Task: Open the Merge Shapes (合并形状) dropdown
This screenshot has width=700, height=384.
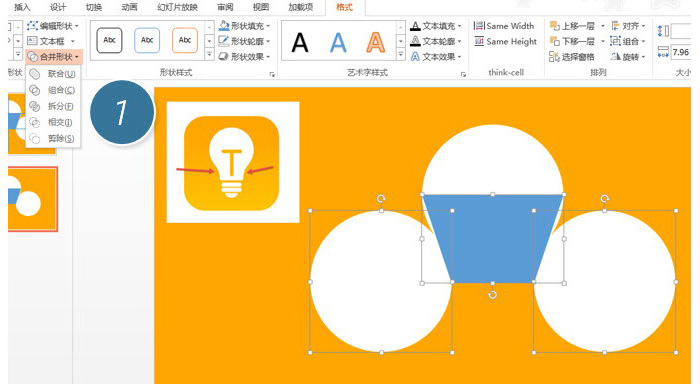Action: click(x=54, y=57)
